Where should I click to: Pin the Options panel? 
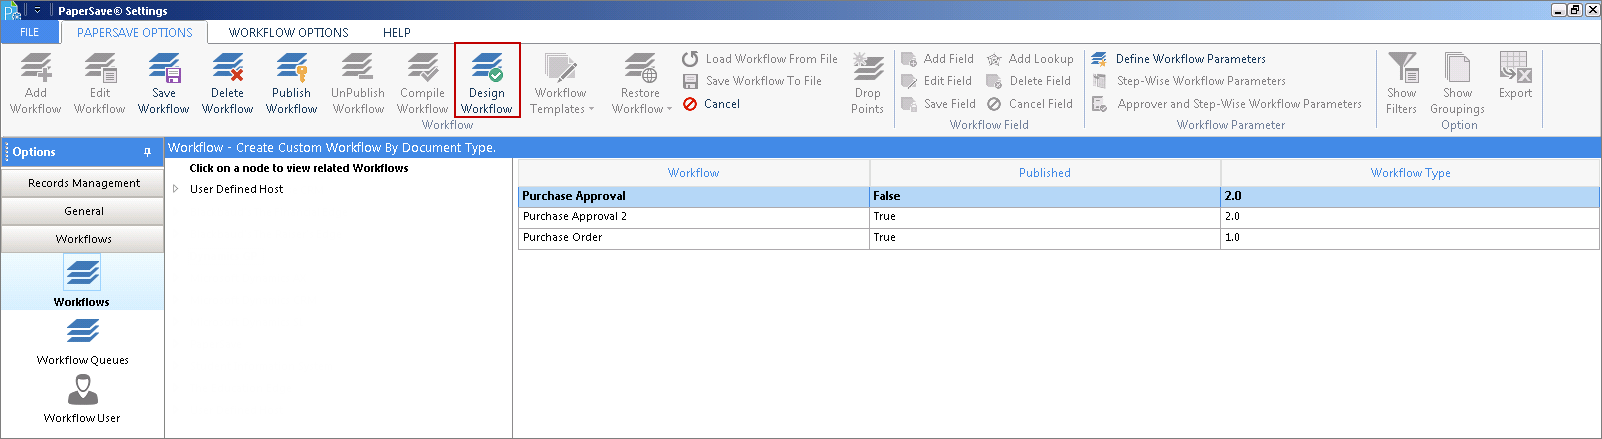(x=147, y=152)
